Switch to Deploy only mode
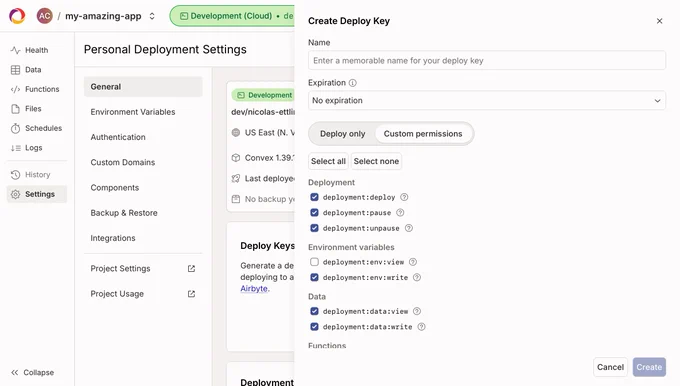The image size is (680, 386). (x=343, y=134)
